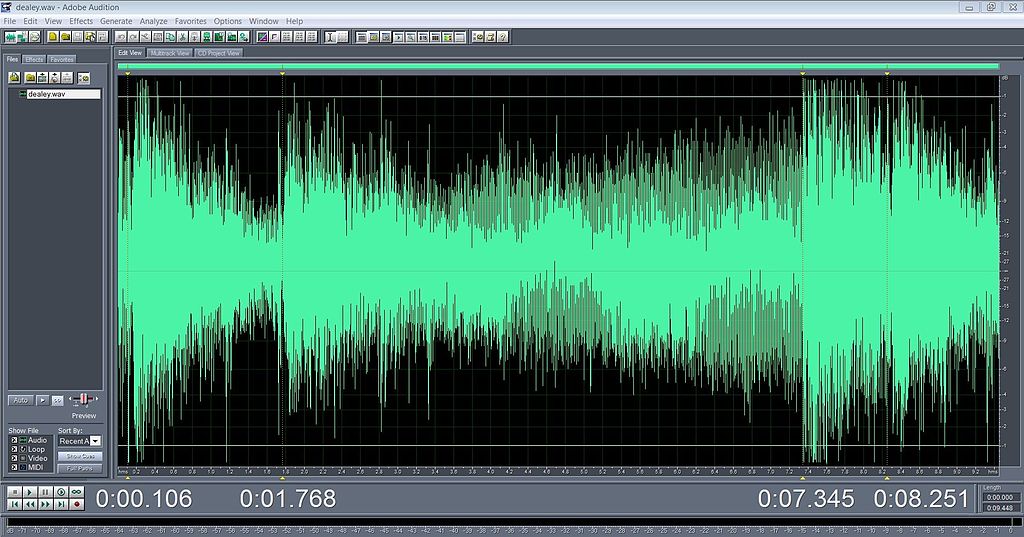Click the Play Looped infinity icon
The height and width of the screenshot is (537, 1024).
(77, 492)
